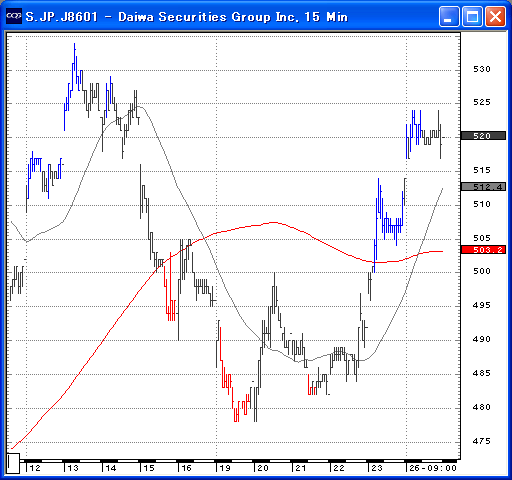Maximize the Daiwa Securities chart window

[472, 16]
